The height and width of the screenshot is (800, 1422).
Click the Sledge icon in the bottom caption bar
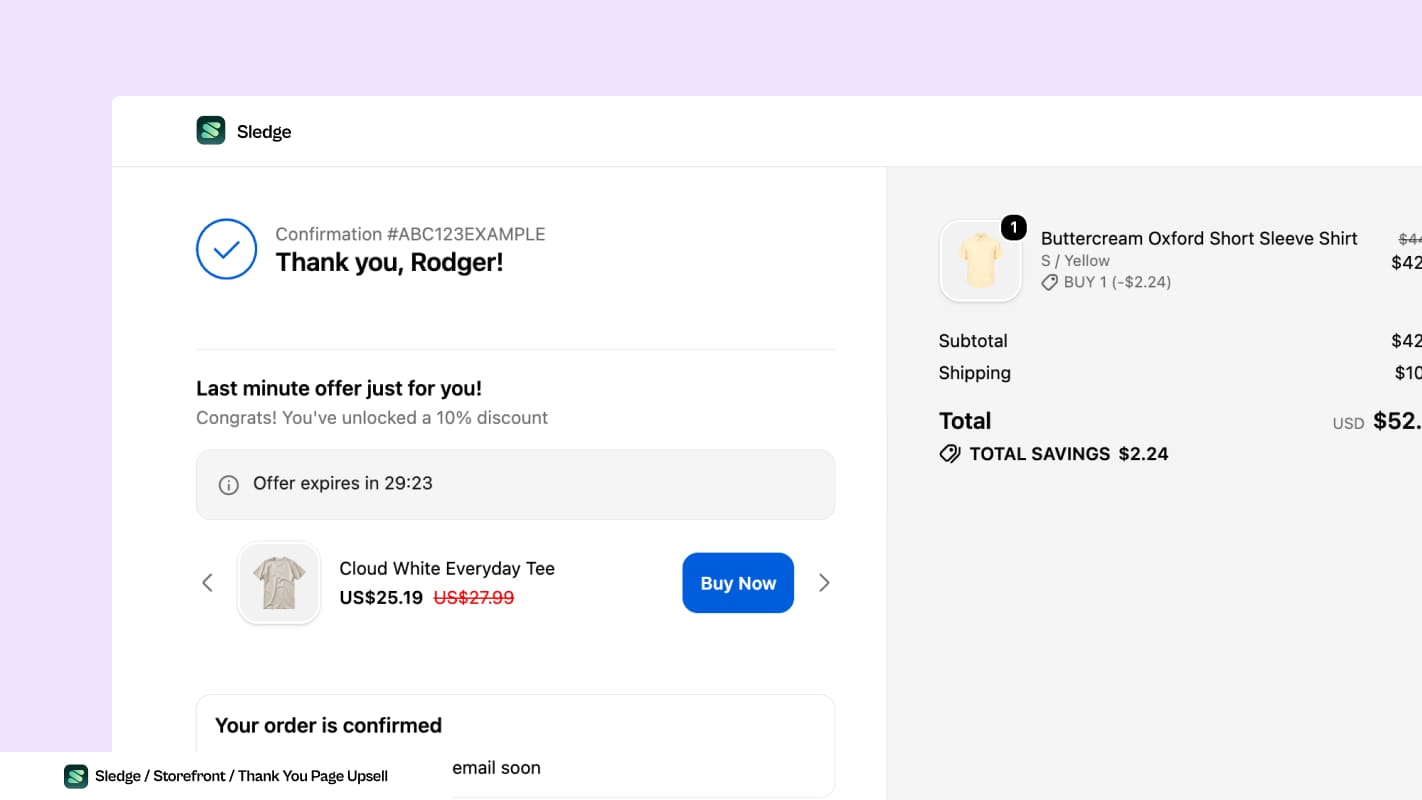(x=76, y=776)
